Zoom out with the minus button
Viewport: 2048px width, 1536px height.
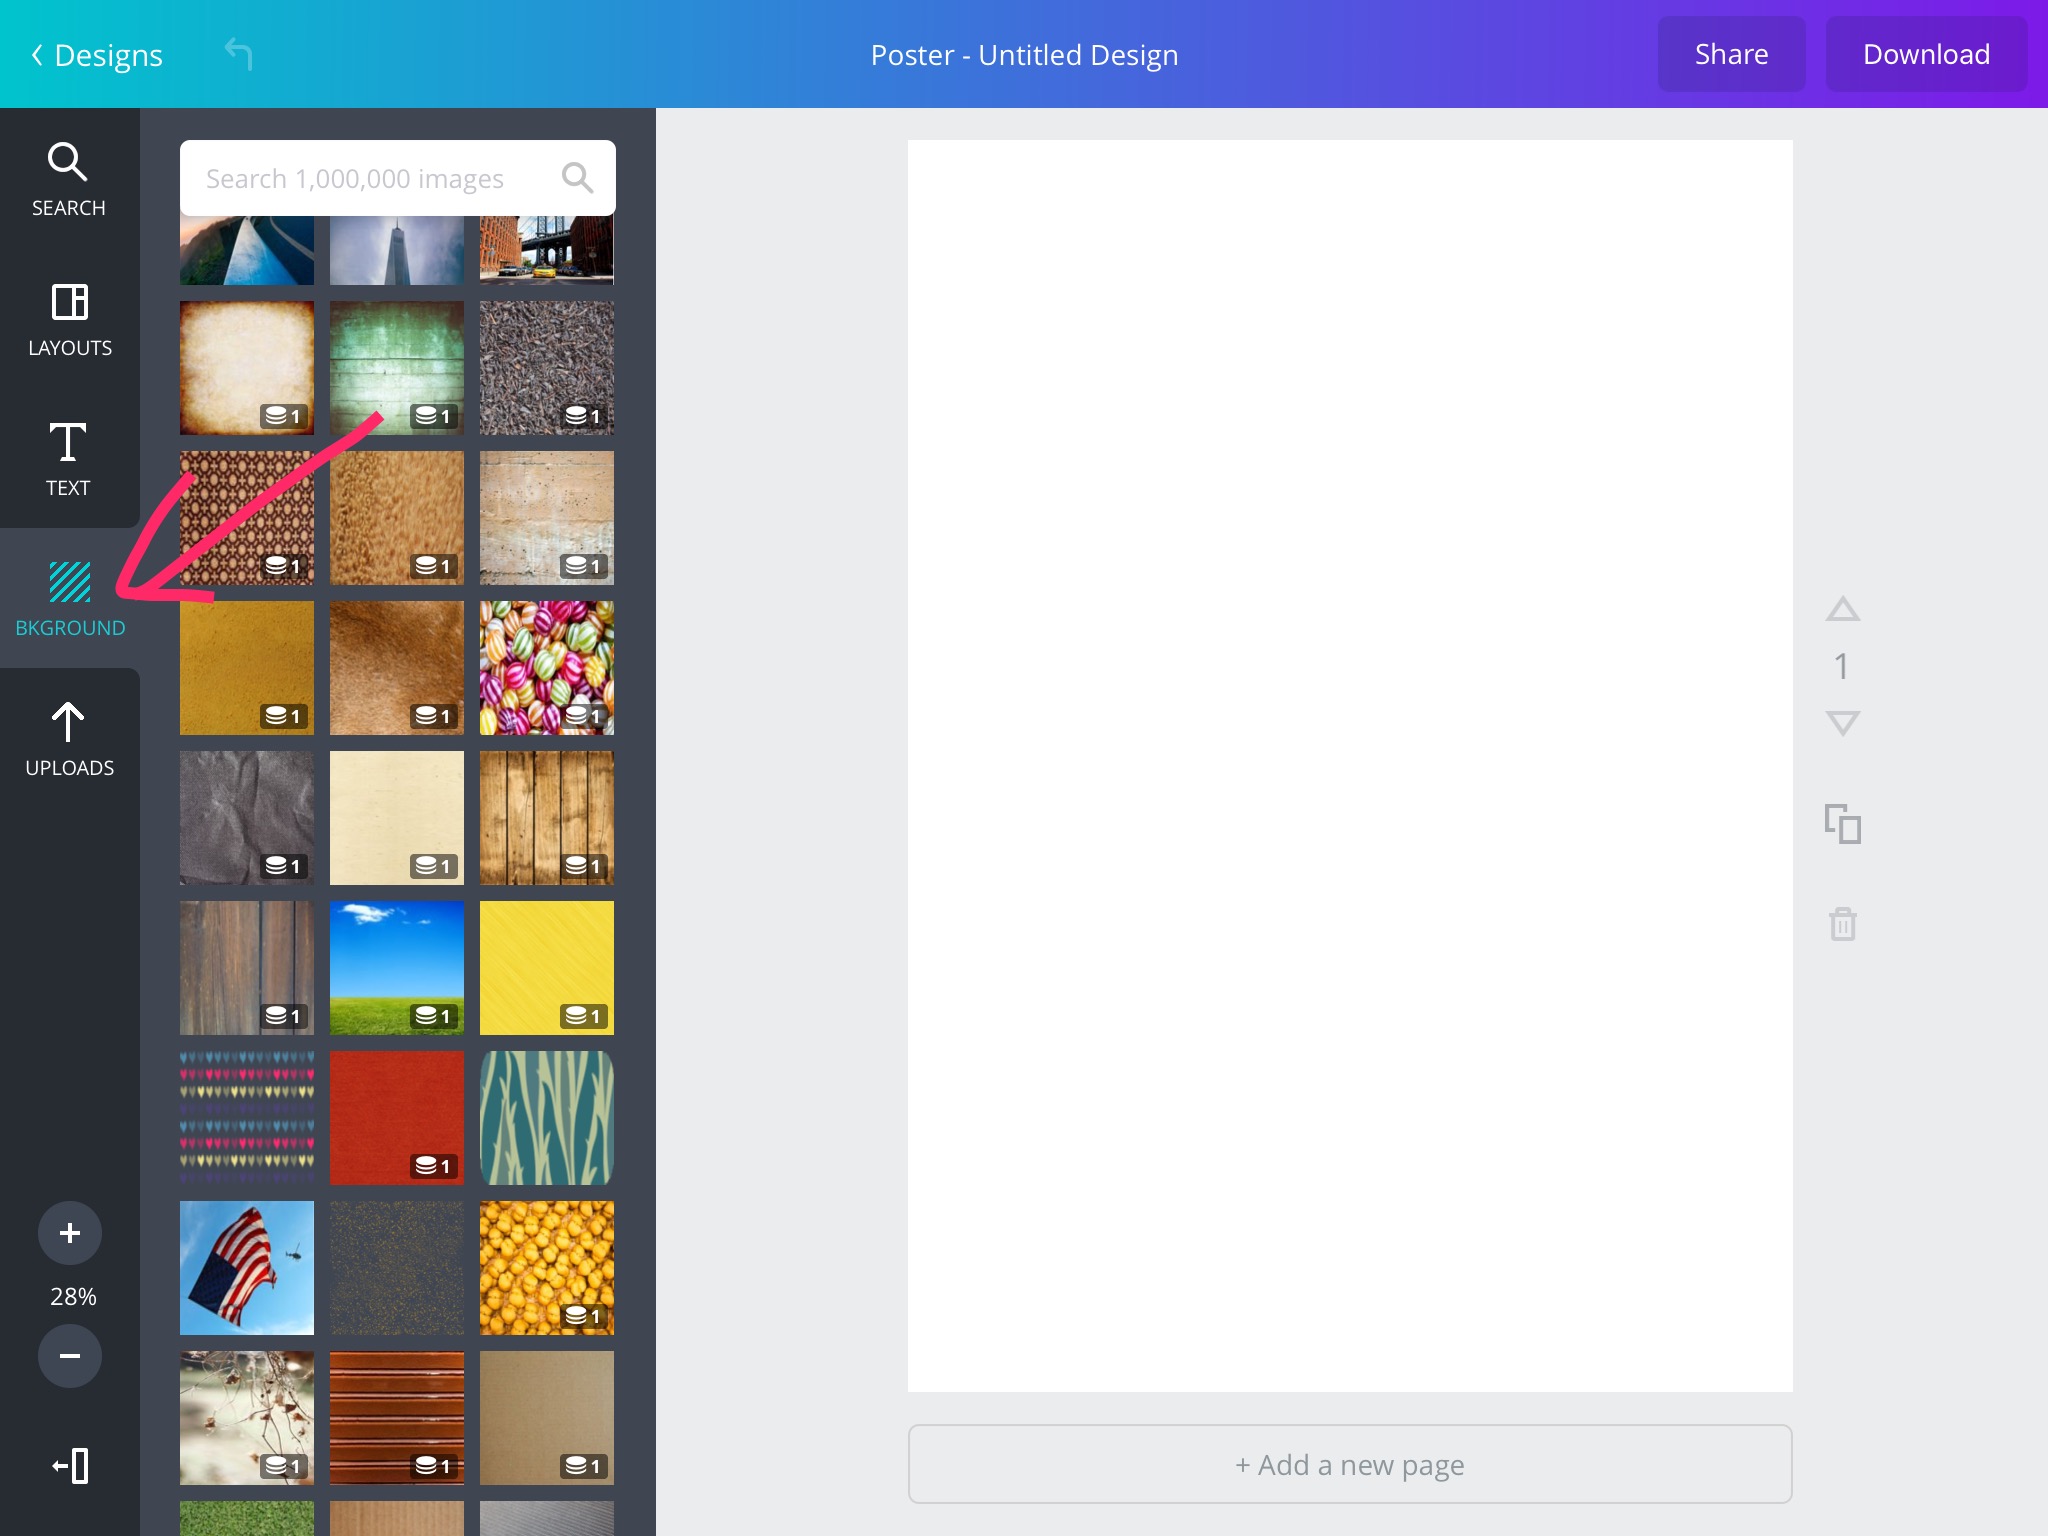click(x=69, y=1356)
